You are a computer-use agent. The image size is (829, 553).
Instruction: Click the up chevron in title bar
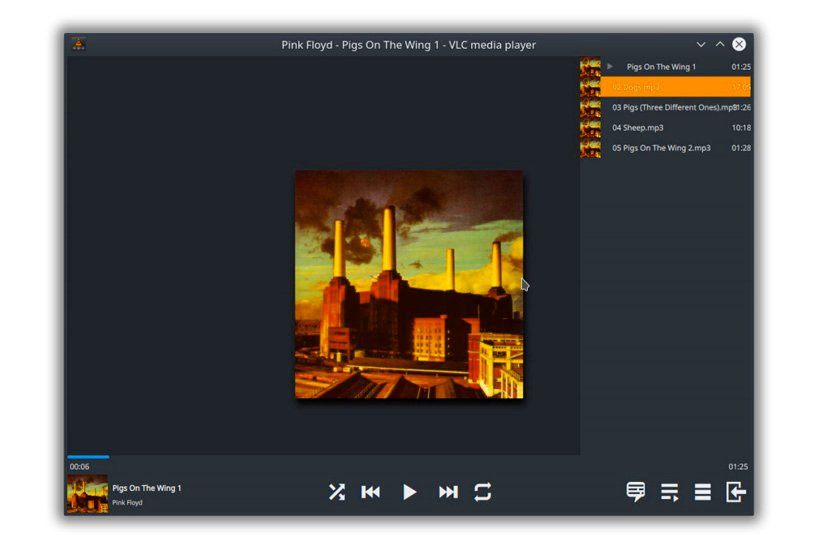pyautogui.click(x=720, y=44)
